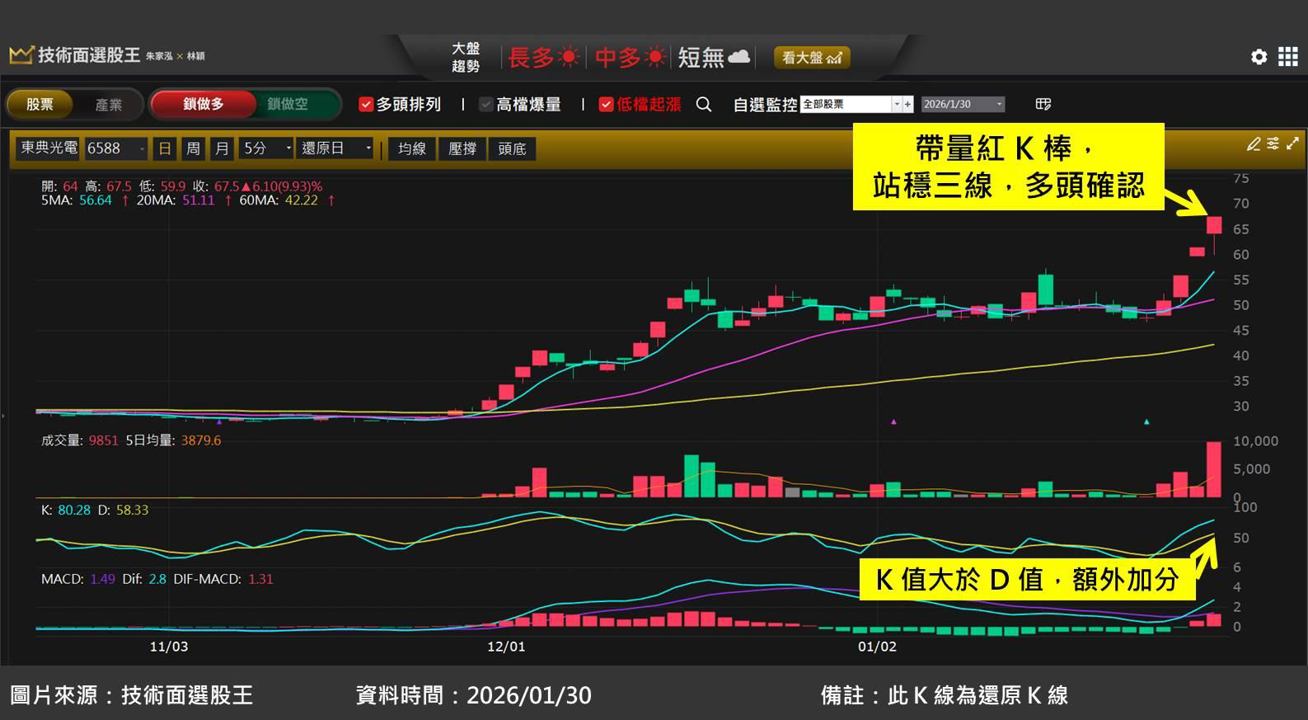The width and height of the screenshot is (1308, 720).
Task: Click the crown logo icon
Action: click(x=21, y=55)
